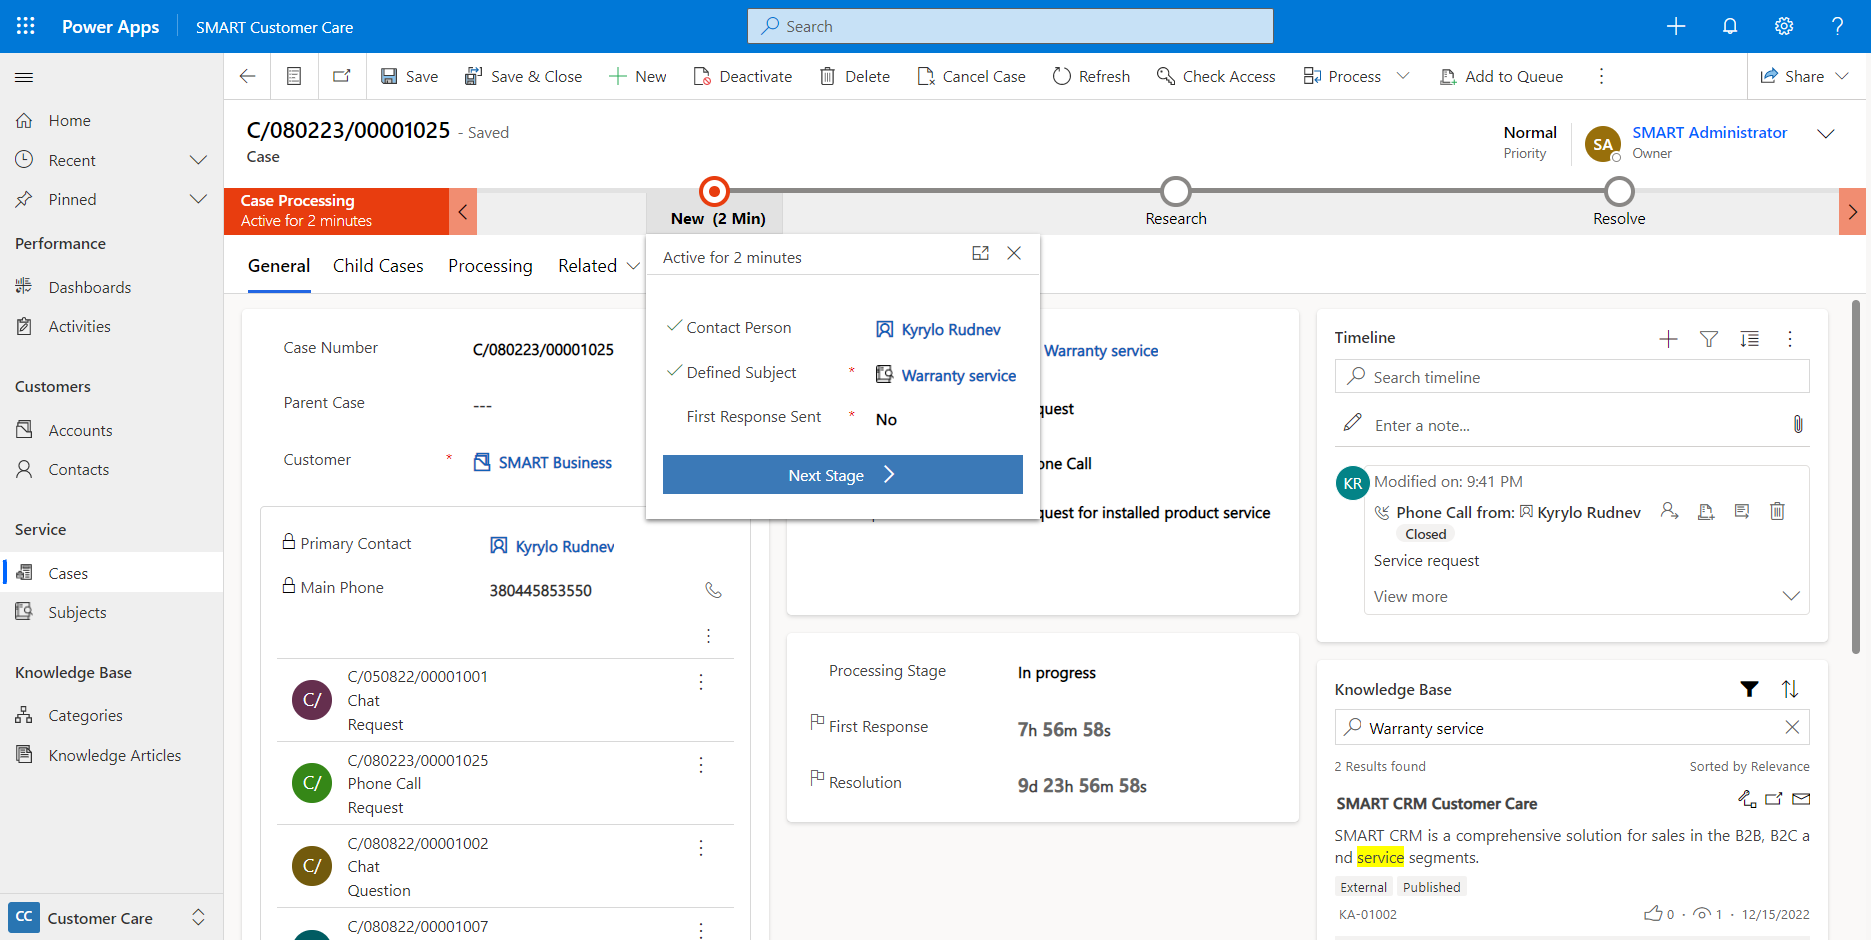
Task: Delete the phone call activity via trash icon
Action: click(x=1777, y=511)
